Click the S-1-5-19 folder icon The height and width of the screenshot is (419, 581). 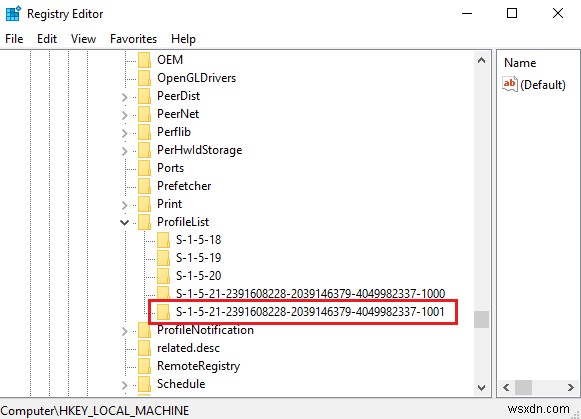click(x=163, y=258)
